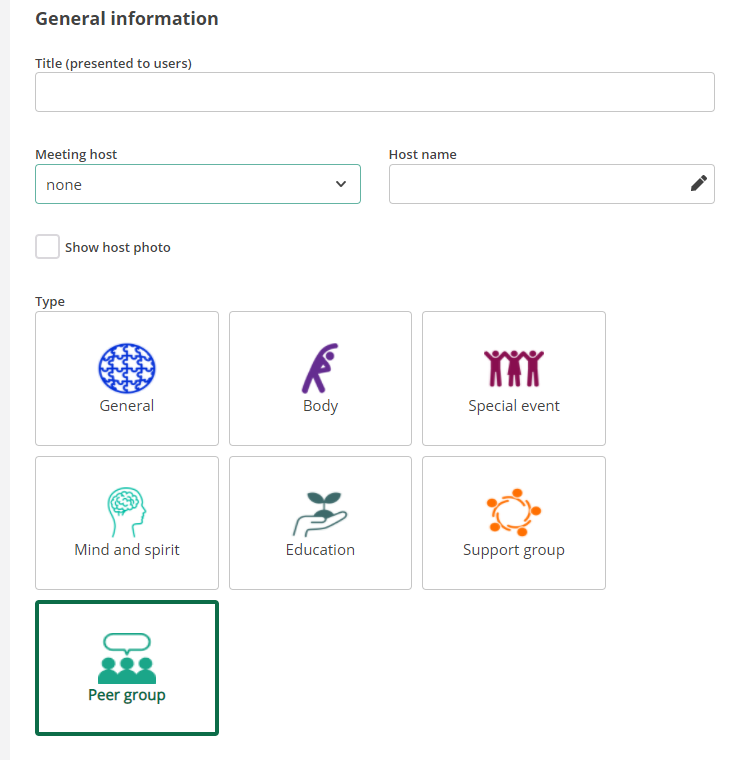Screen dimensions: 733x760
Task: Click the General type label text
Action: tap(127, 406)
